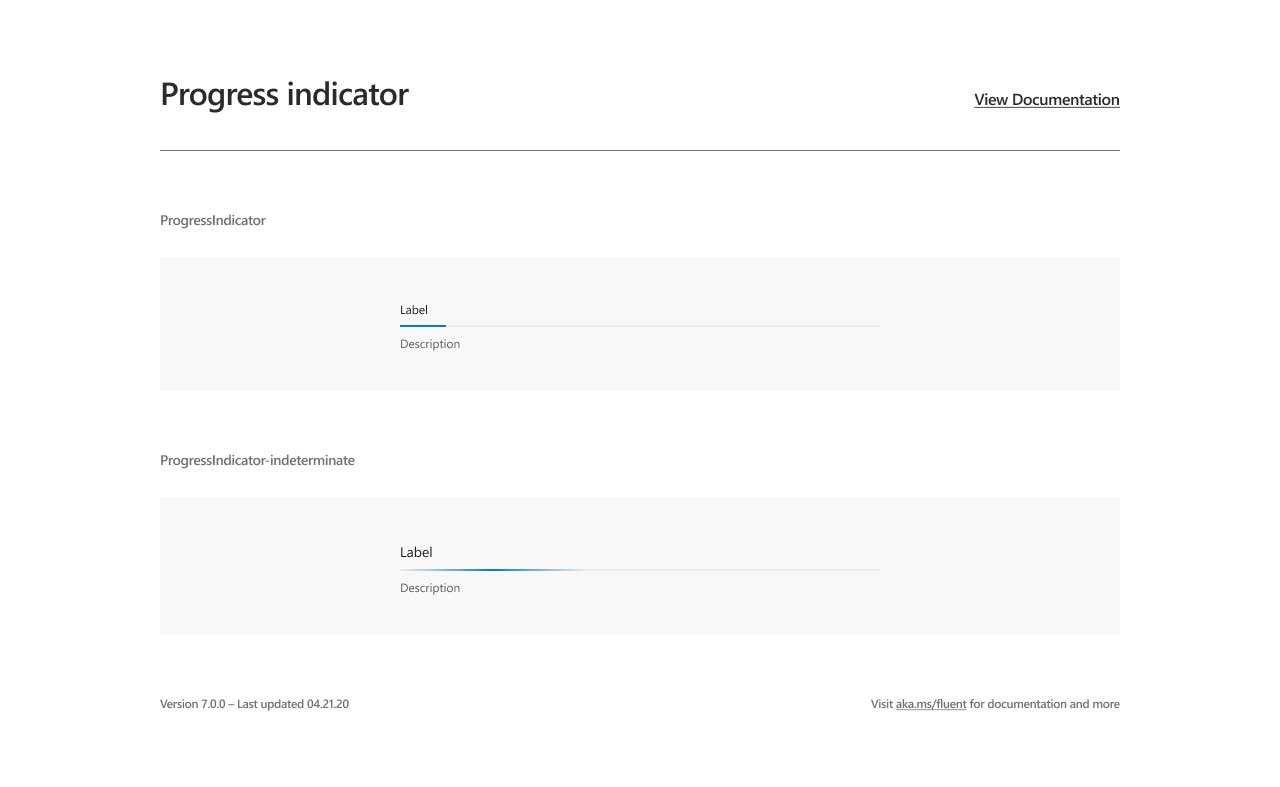Image resolution: width=1280 pixels, height=787 pixels.
Task: Click the ProgressIndicator section heading
Action: 213,220
